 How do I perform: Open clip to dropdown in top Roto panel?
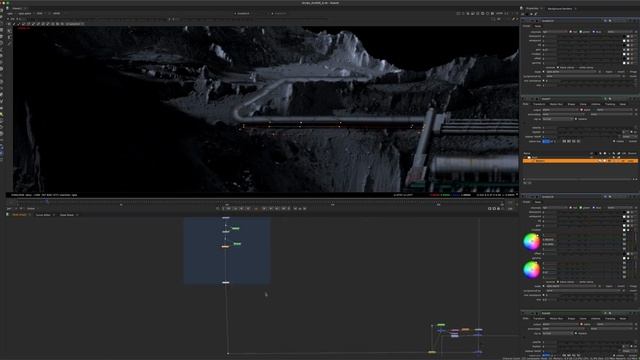coord(557,119)
